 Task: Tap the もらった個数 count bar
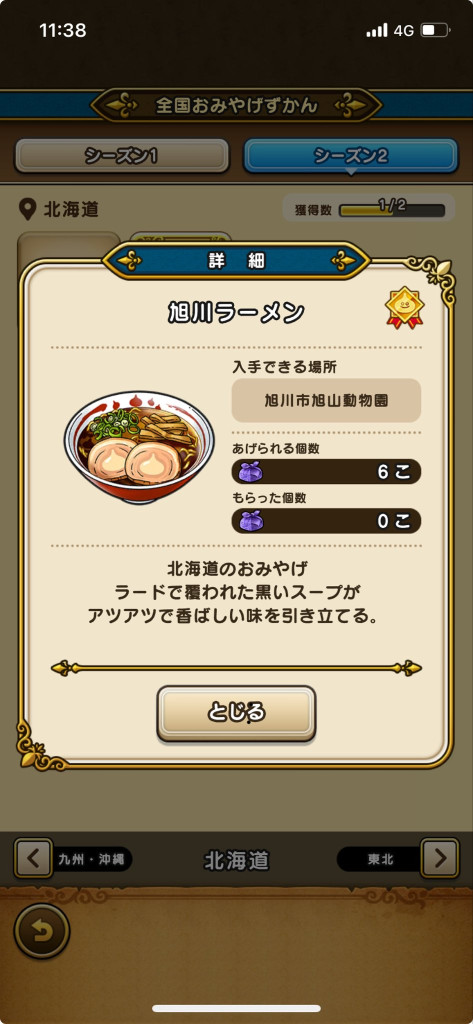tap(326, 520)
